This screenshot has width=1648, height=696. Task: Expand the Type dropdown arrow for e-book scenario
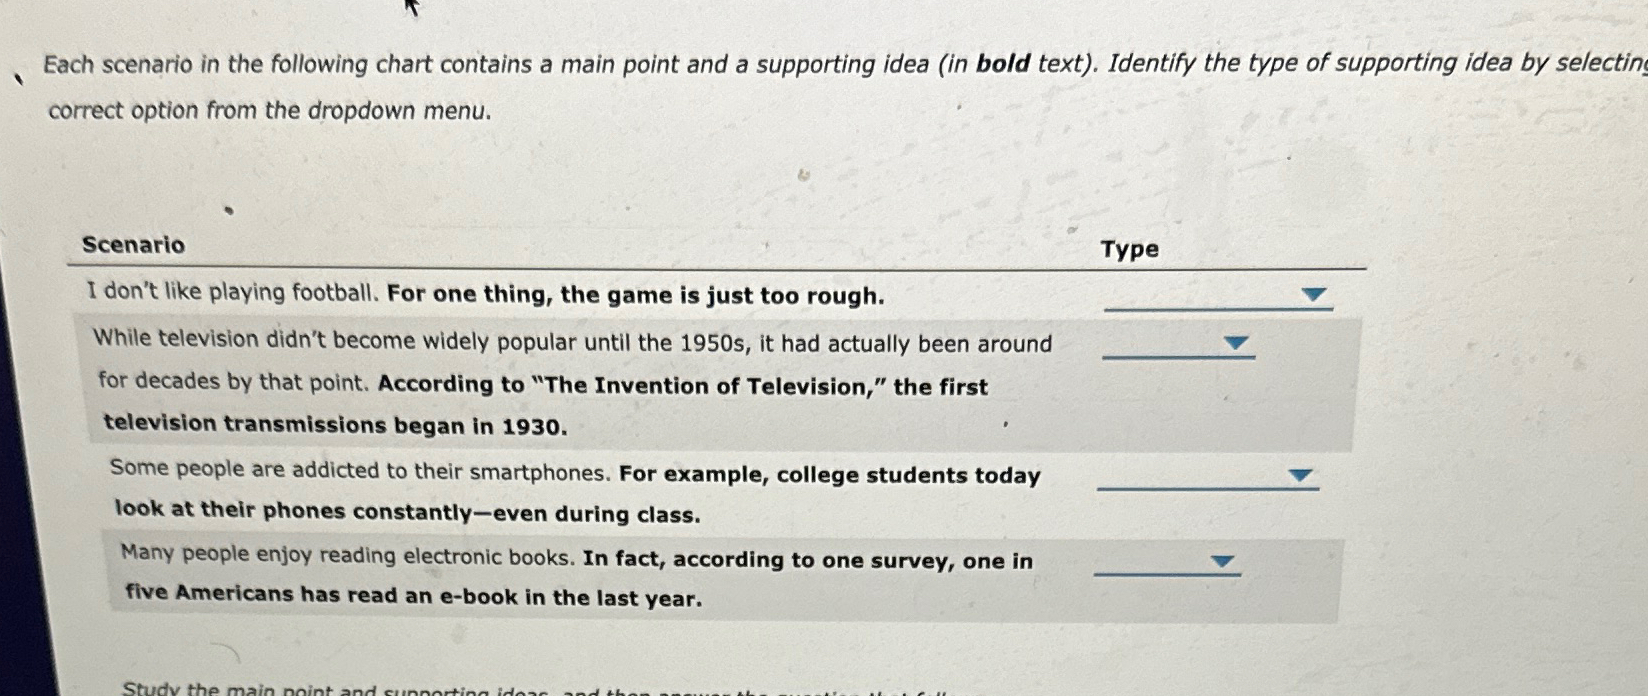point(1223,562)
